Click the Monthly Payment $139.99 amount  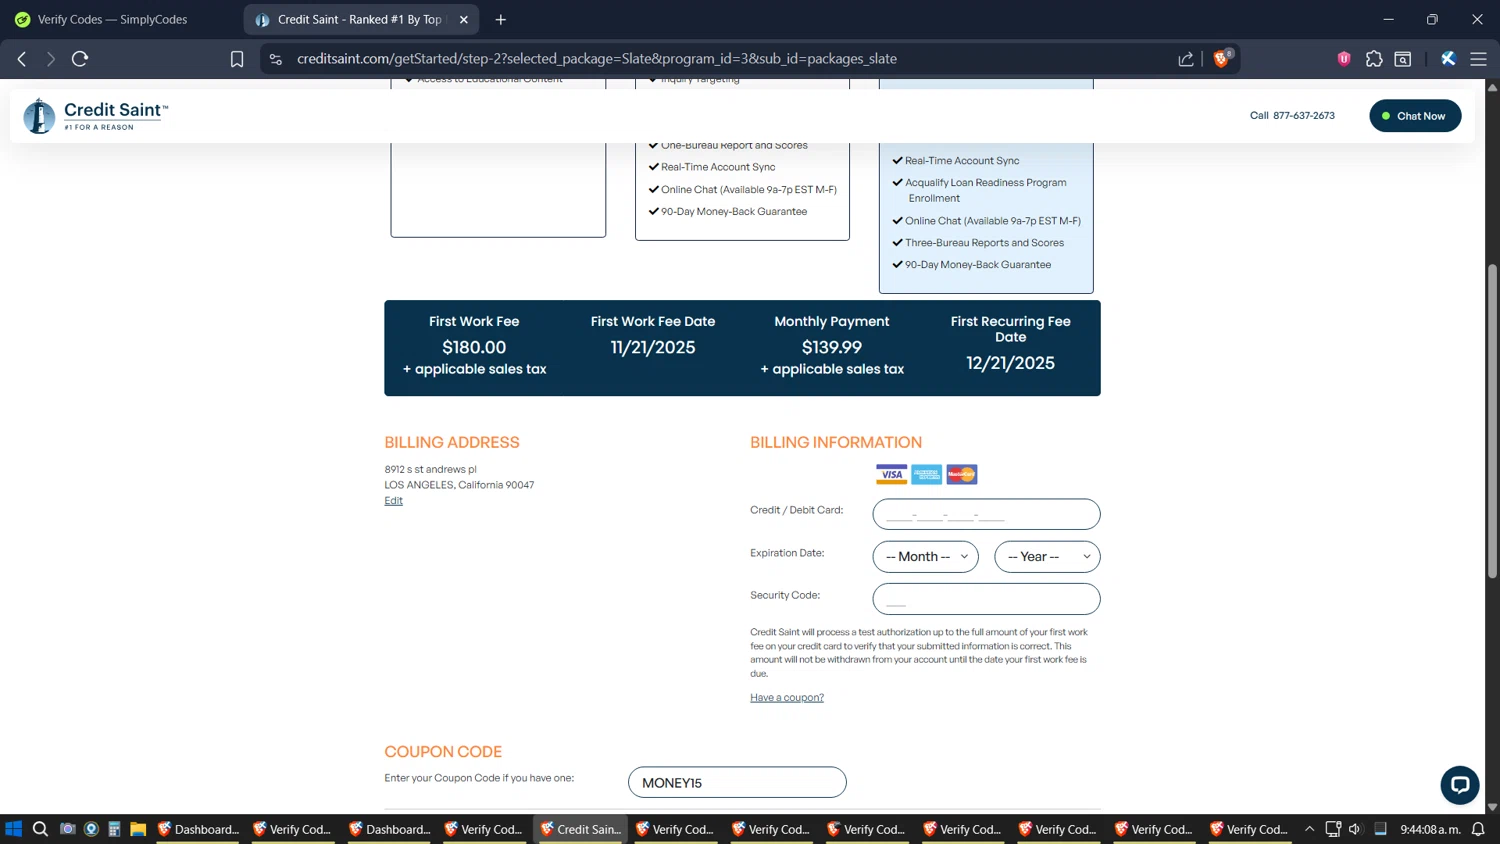point(832,347)
